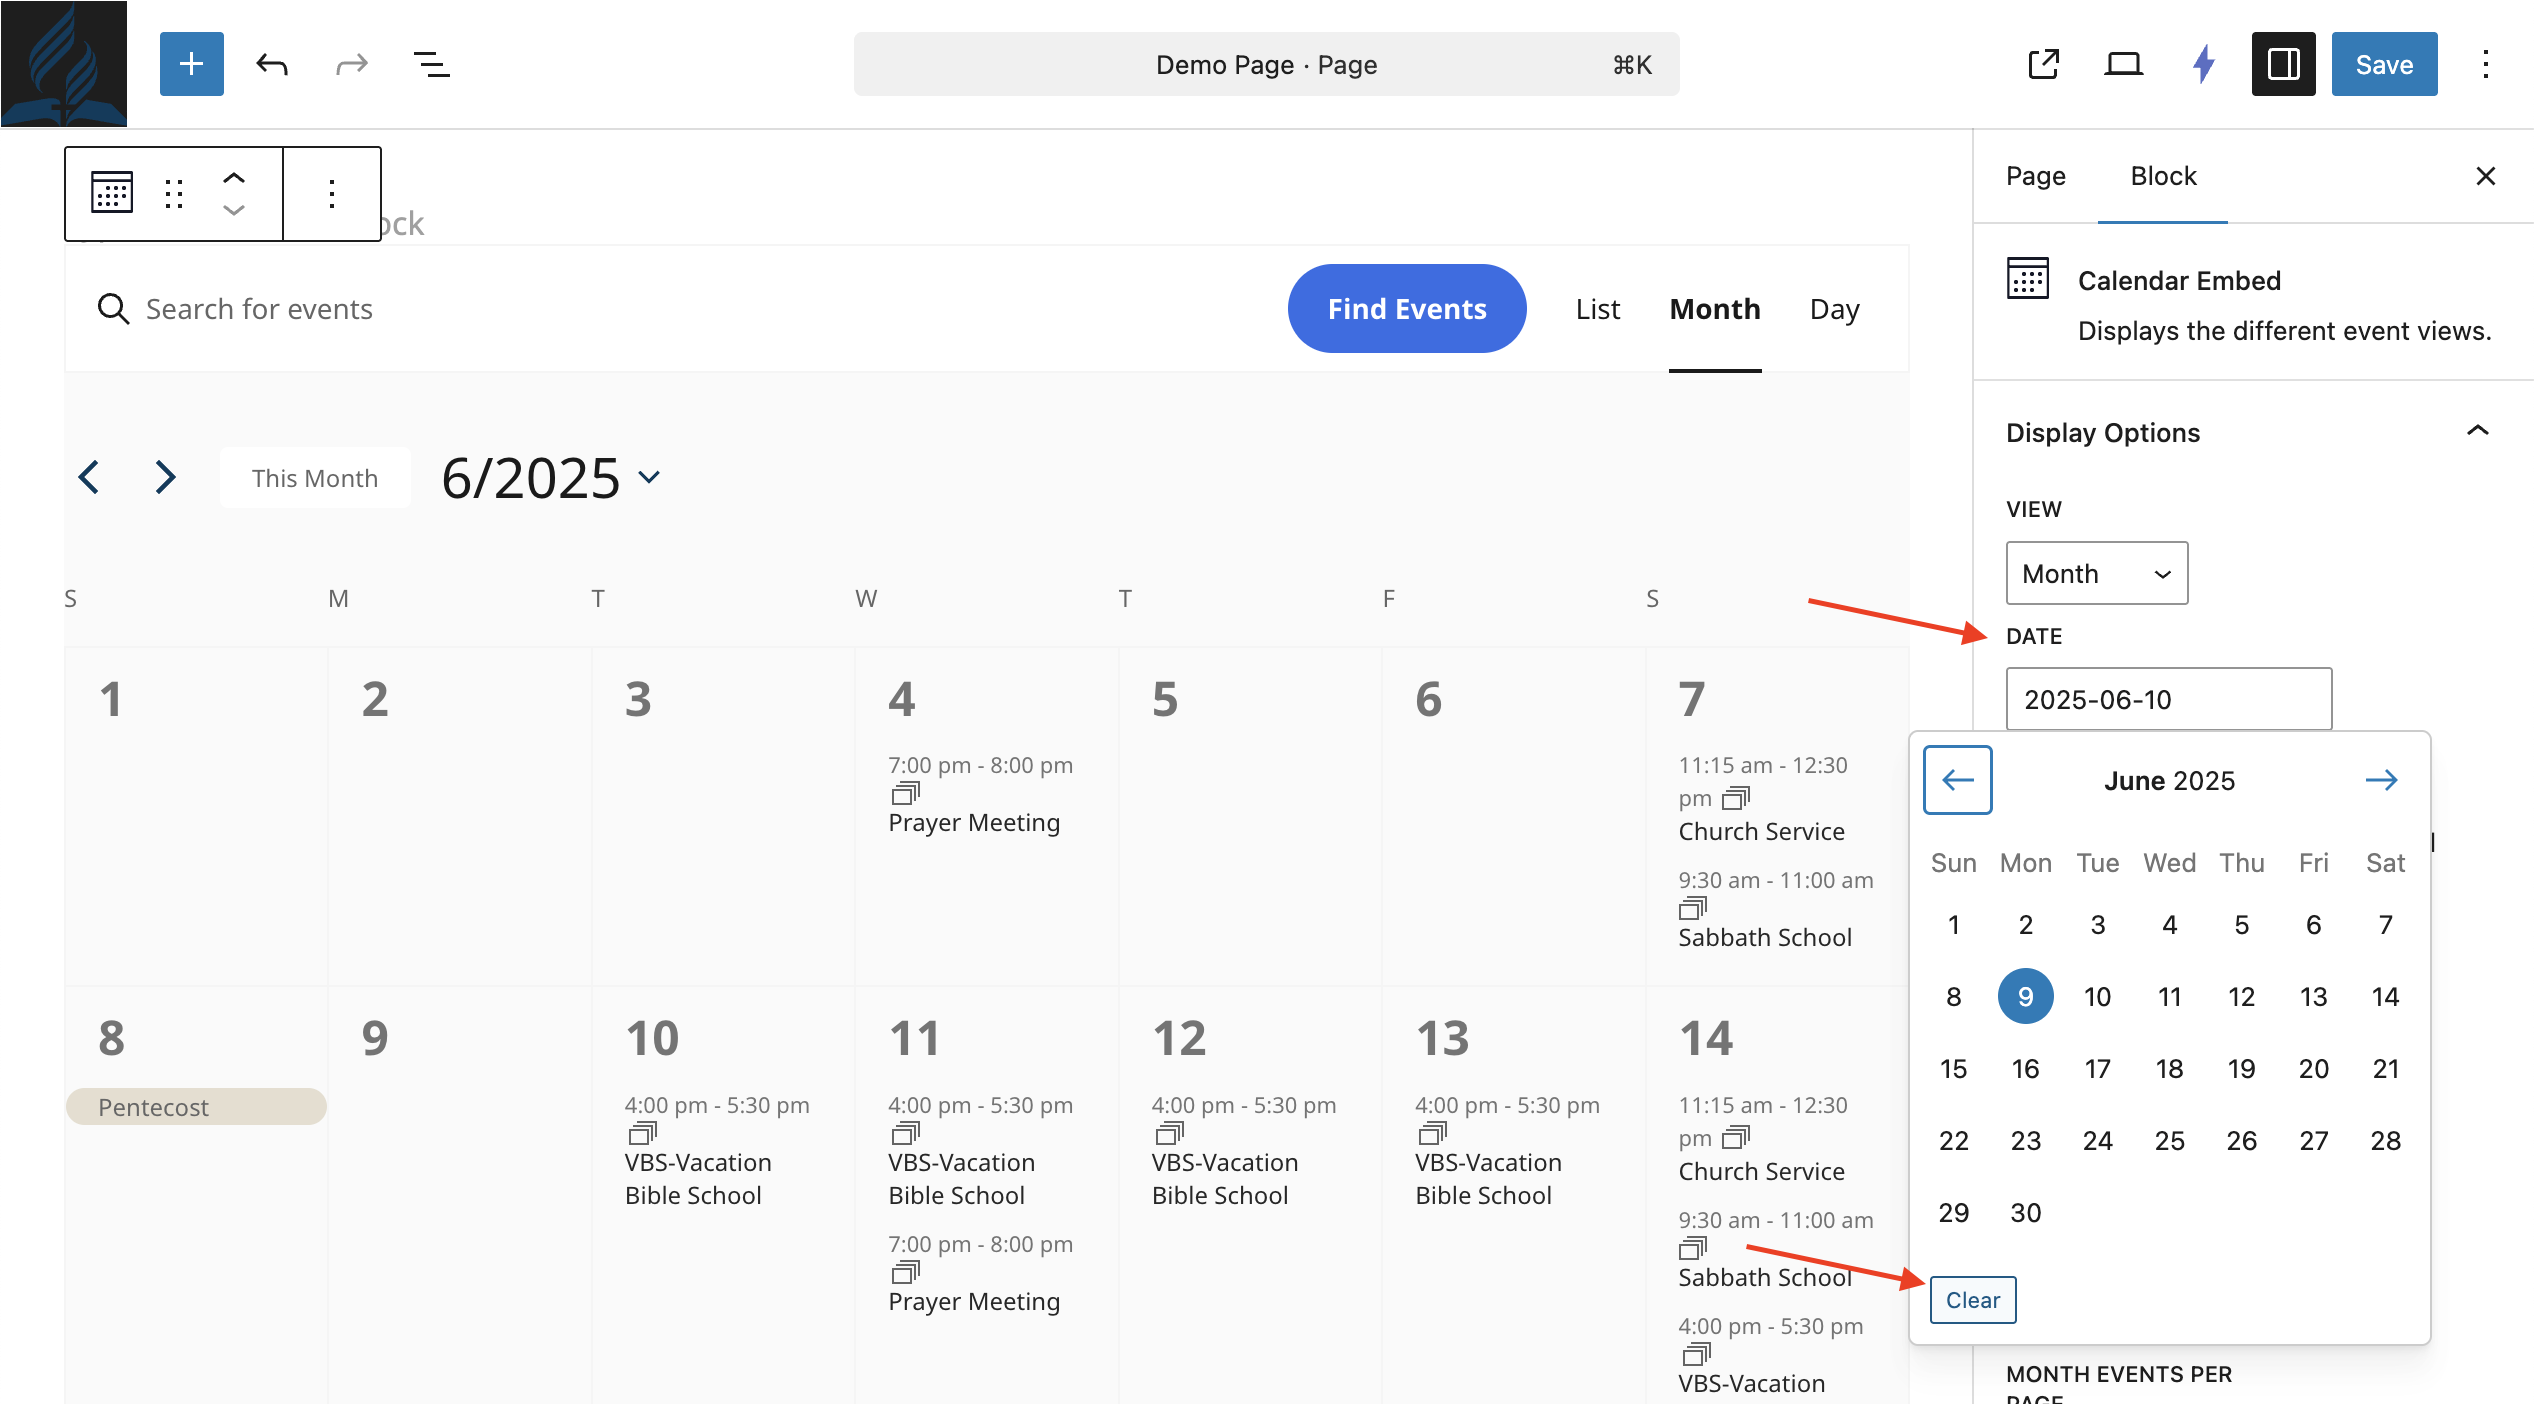Click the block drag handle icon
Image resolution: width=2534 pixels, height=1404 pixels.
[x=174, y=193]
